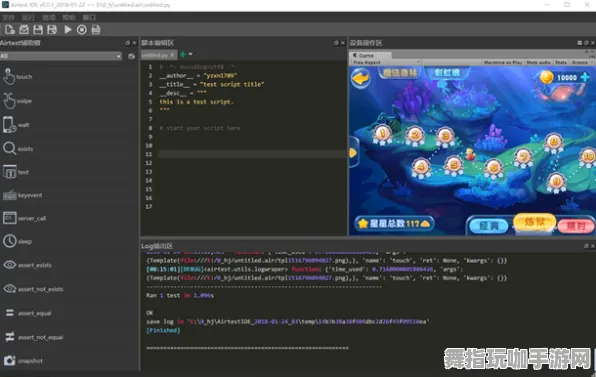Choose the blue 经典 mode button
The image size is (596, 377).
point(488,226)
